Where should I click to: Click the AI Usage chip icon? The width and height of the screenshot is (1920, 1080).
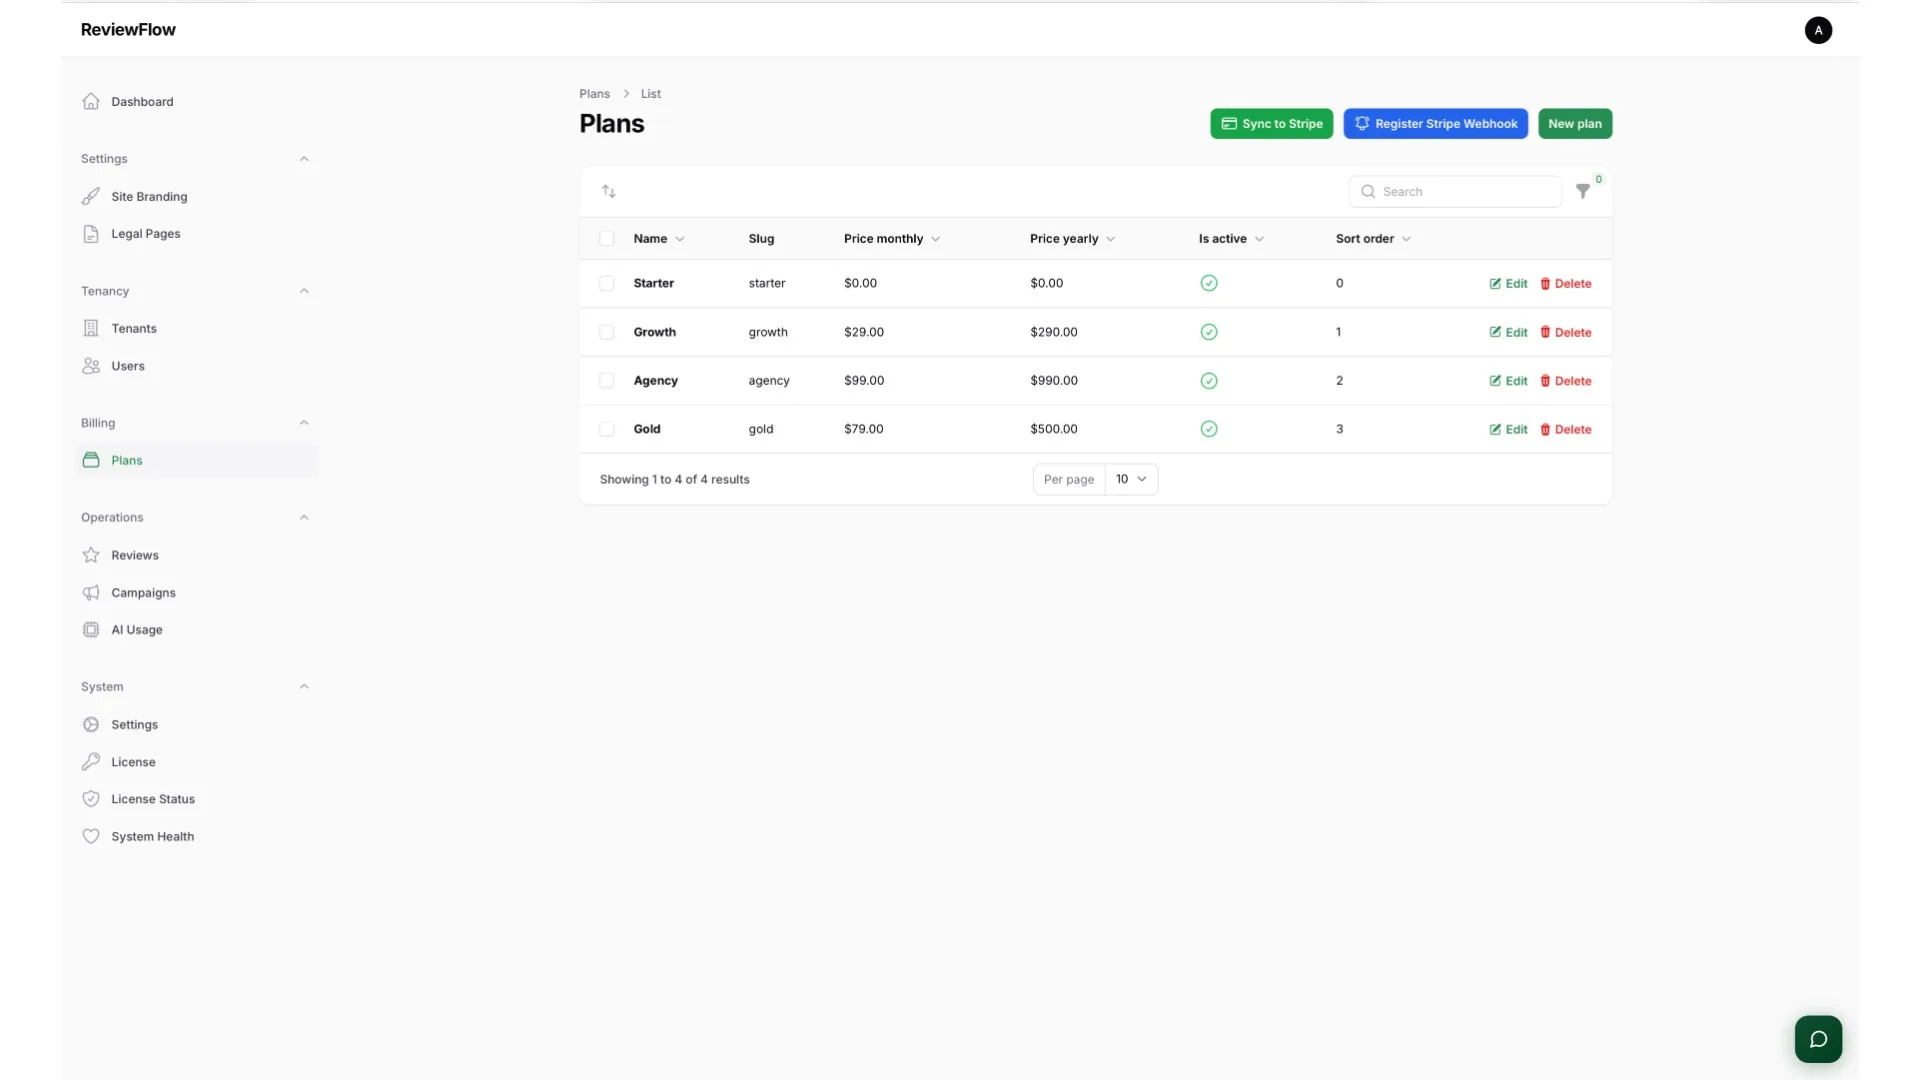(x=91, y=629)
